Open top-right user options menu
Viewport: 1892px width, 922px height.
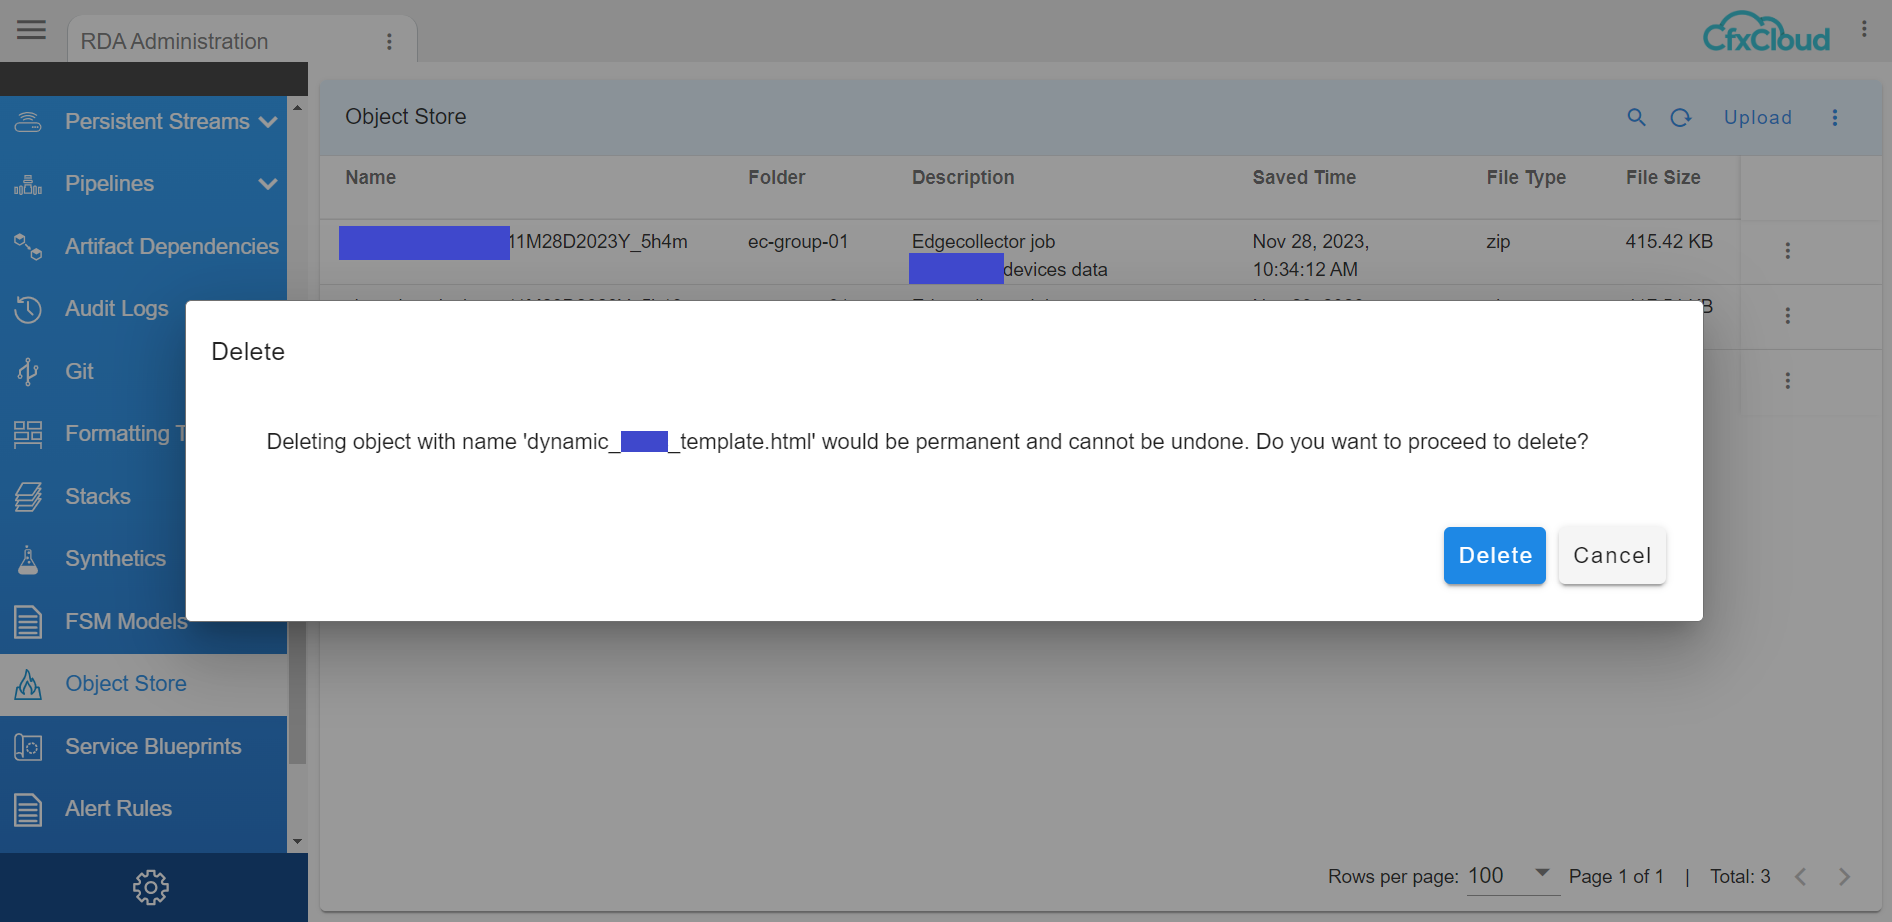tap(1864, 30)
